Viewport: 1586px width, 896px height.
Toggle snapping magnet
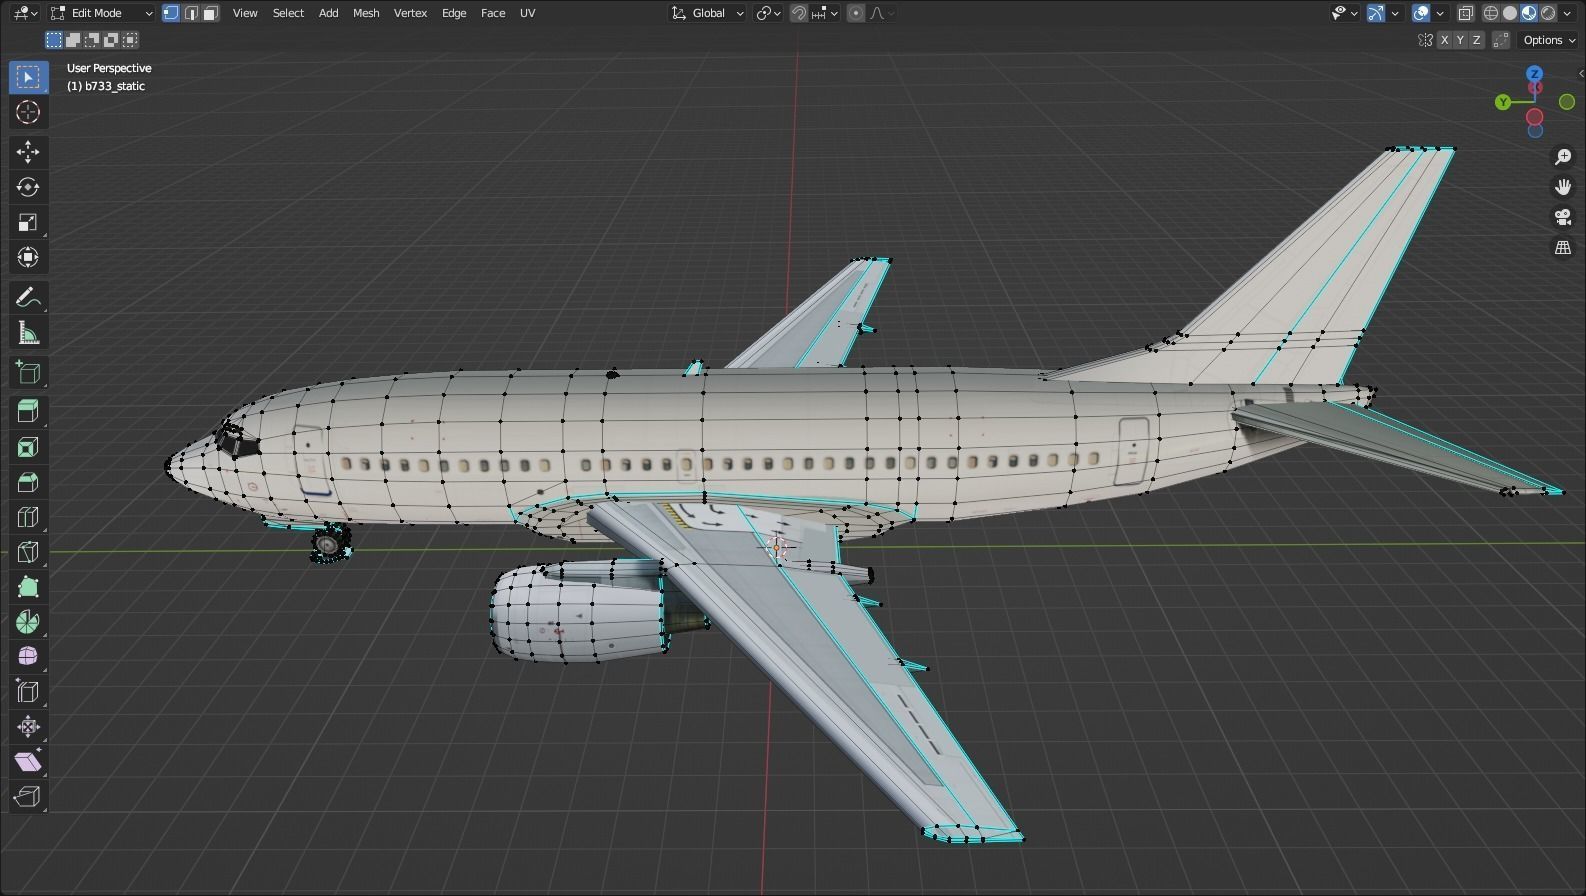[799, 13]
